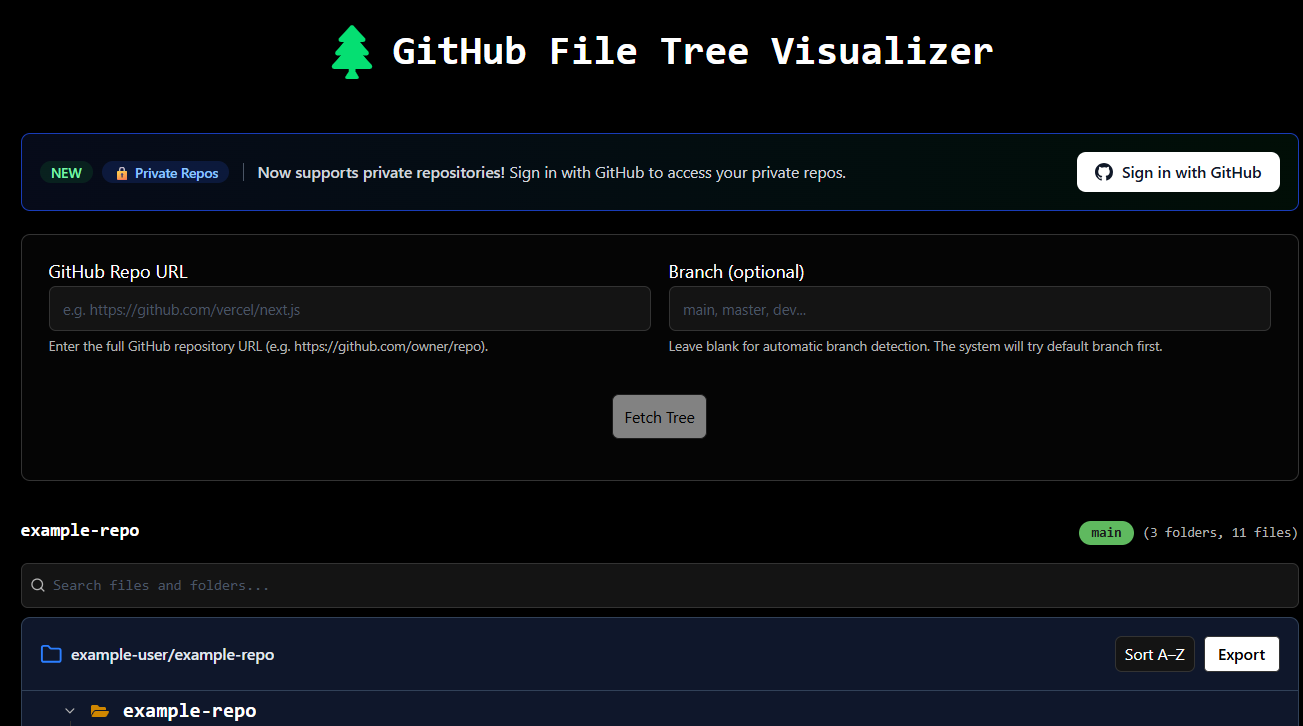Click the Search files and folders box
This screenshot has width=1303, height=726.
(x=660, y=585)
